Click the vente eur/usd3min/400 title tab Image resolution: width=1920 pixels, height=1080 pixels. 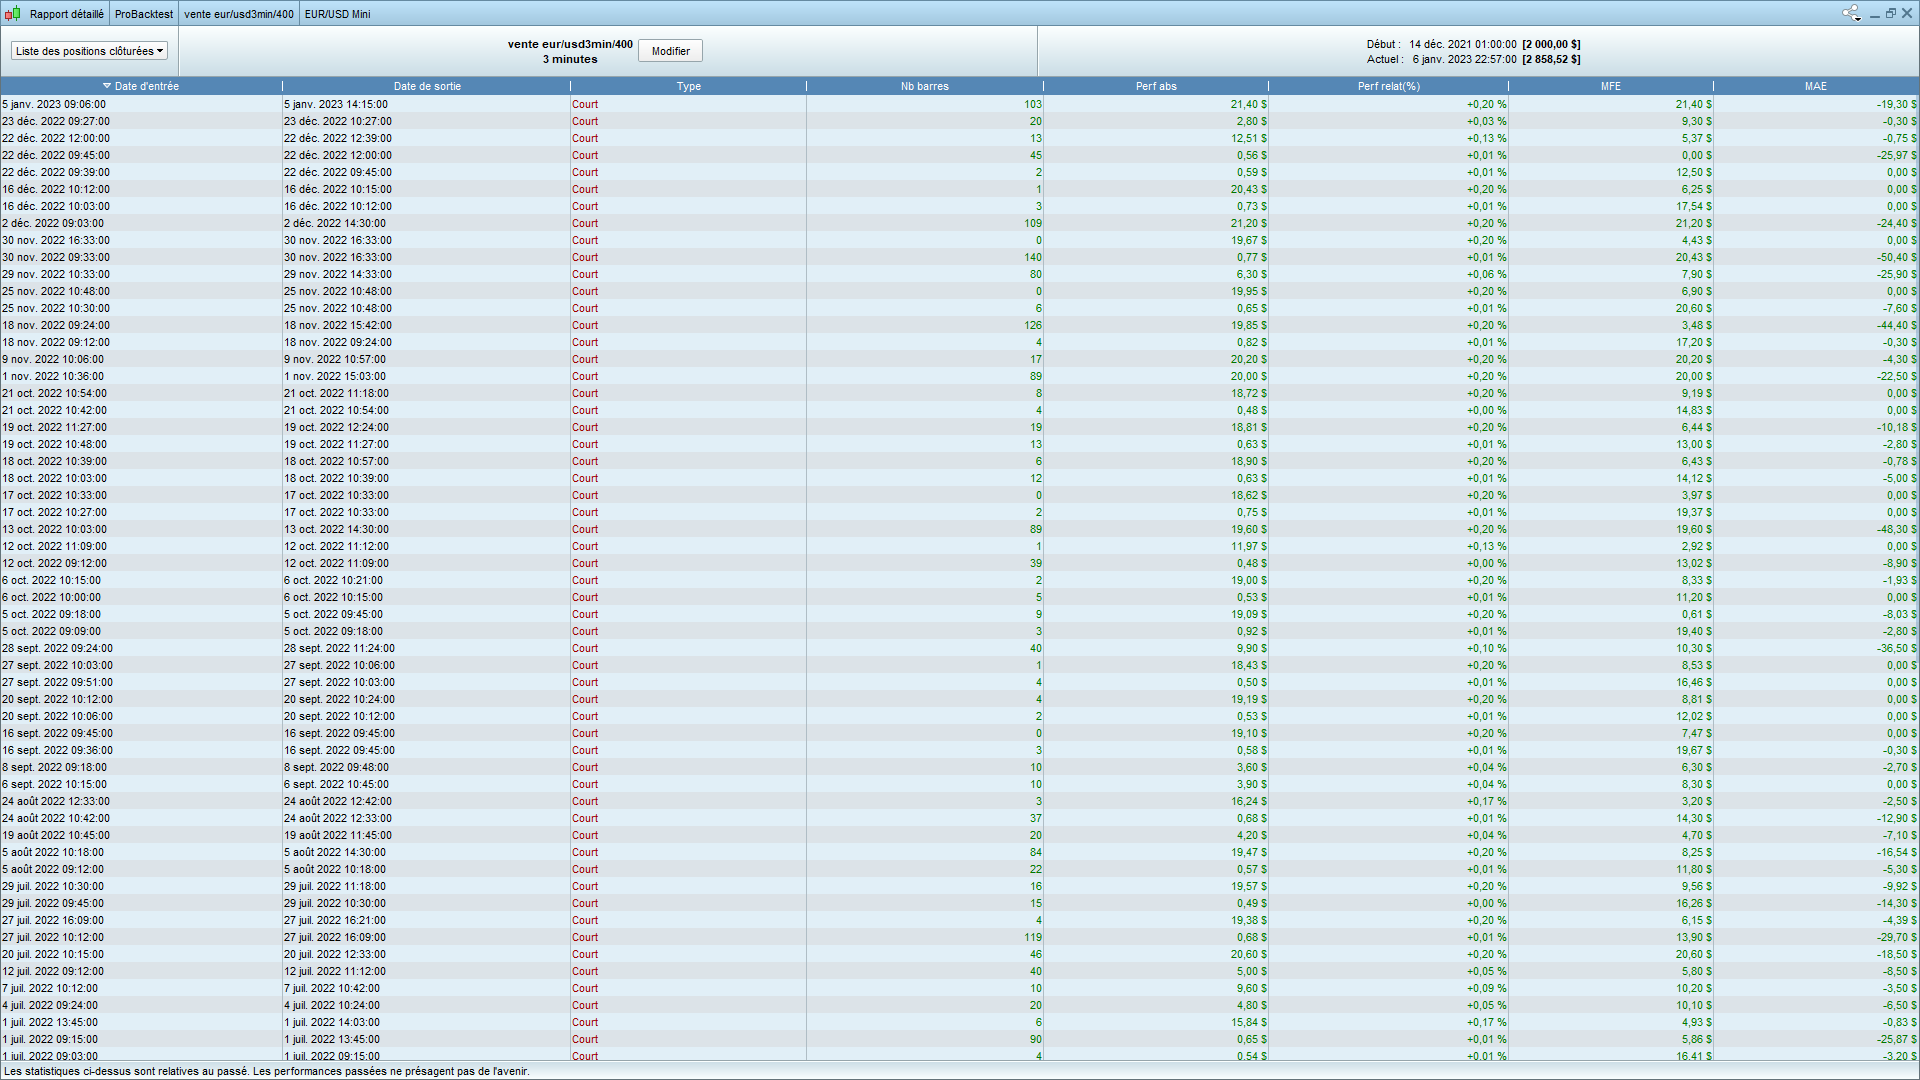tap(239, 14)
